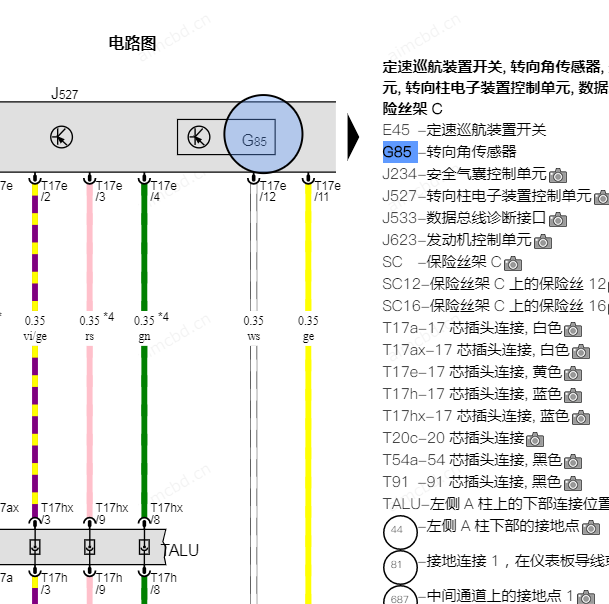Click the T17e /12 connector pin label
Viewport: 609px width, 604px height.
tap(273, 191)
